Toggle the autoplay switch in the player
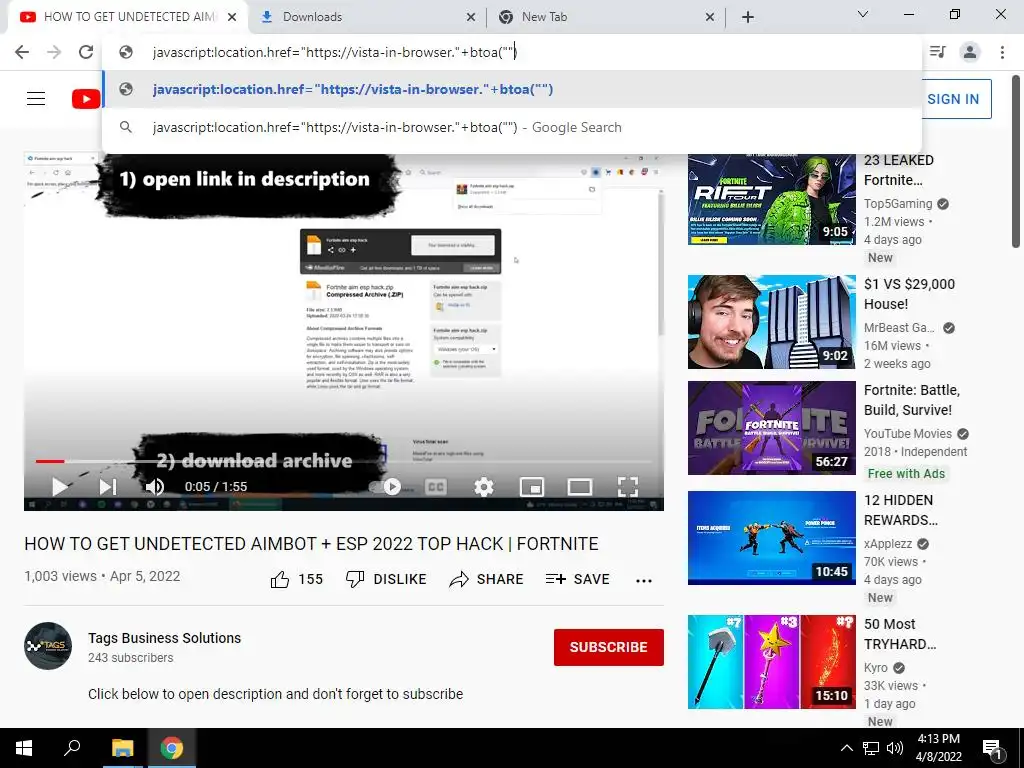 pyautogui.click(x=385, y=487)
